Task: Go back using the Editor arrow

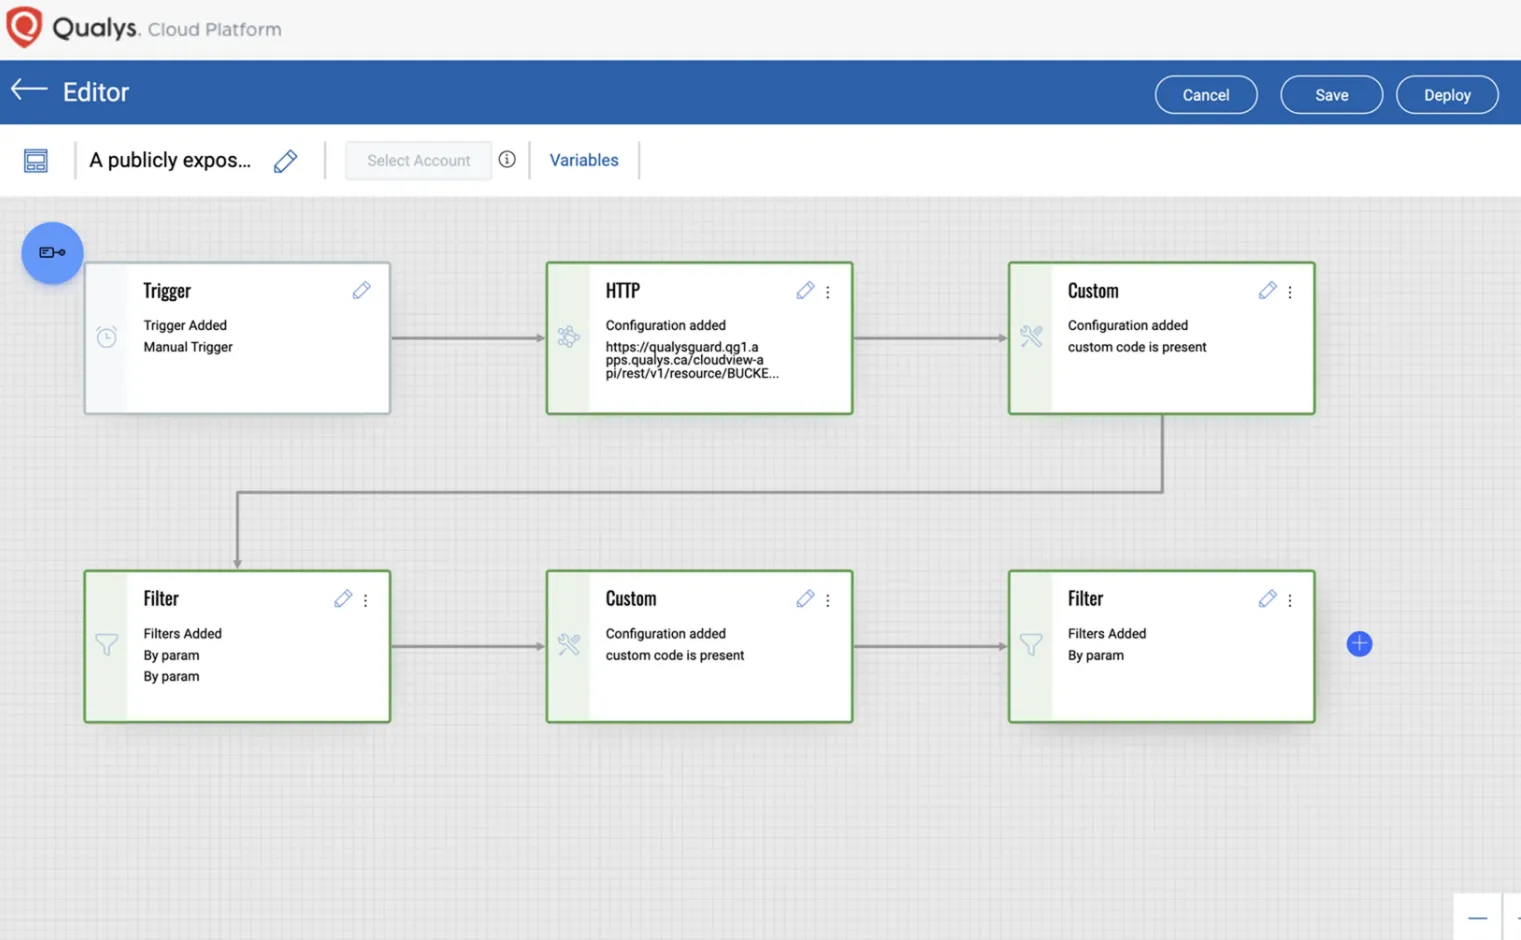Action: (28, 91)
